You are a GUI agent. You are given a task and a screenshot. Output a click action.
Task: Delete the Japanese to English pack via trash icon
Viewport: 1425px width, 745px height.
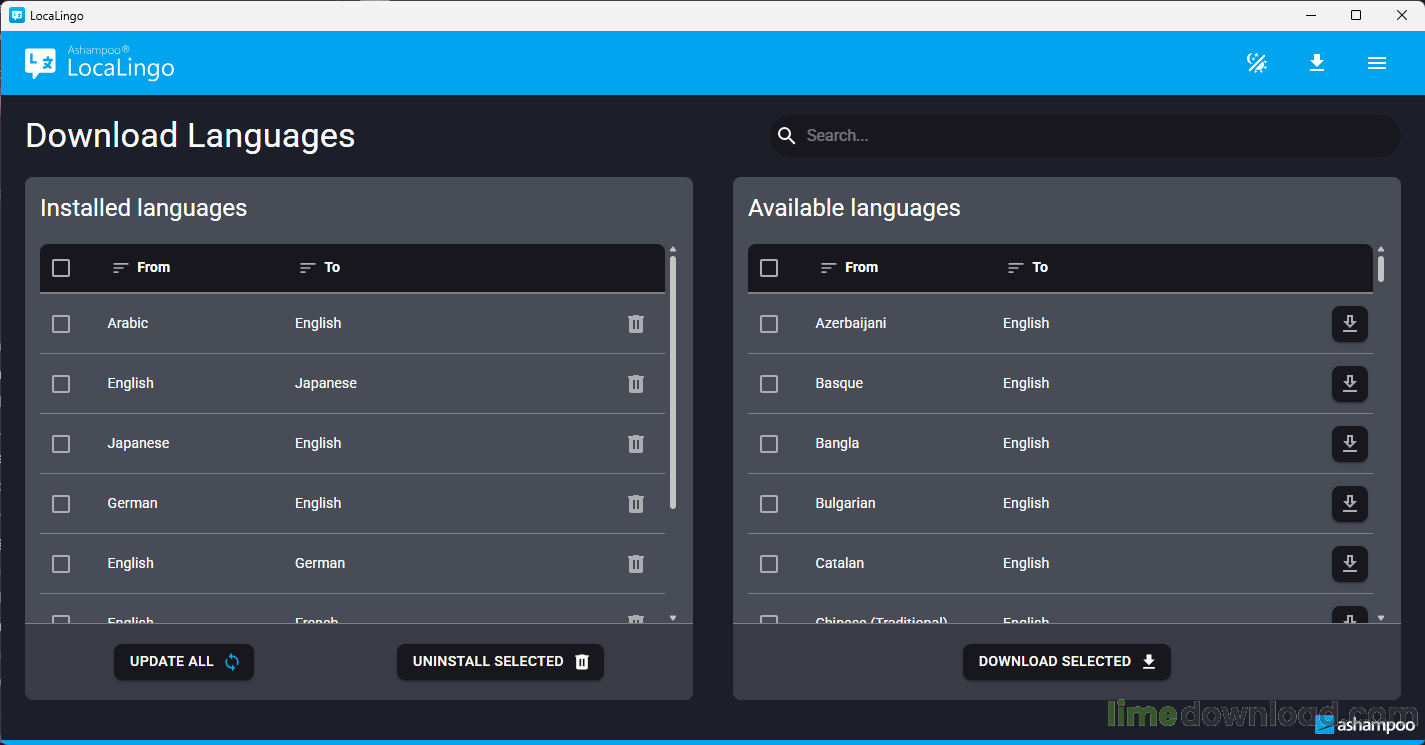pos(636,443)
